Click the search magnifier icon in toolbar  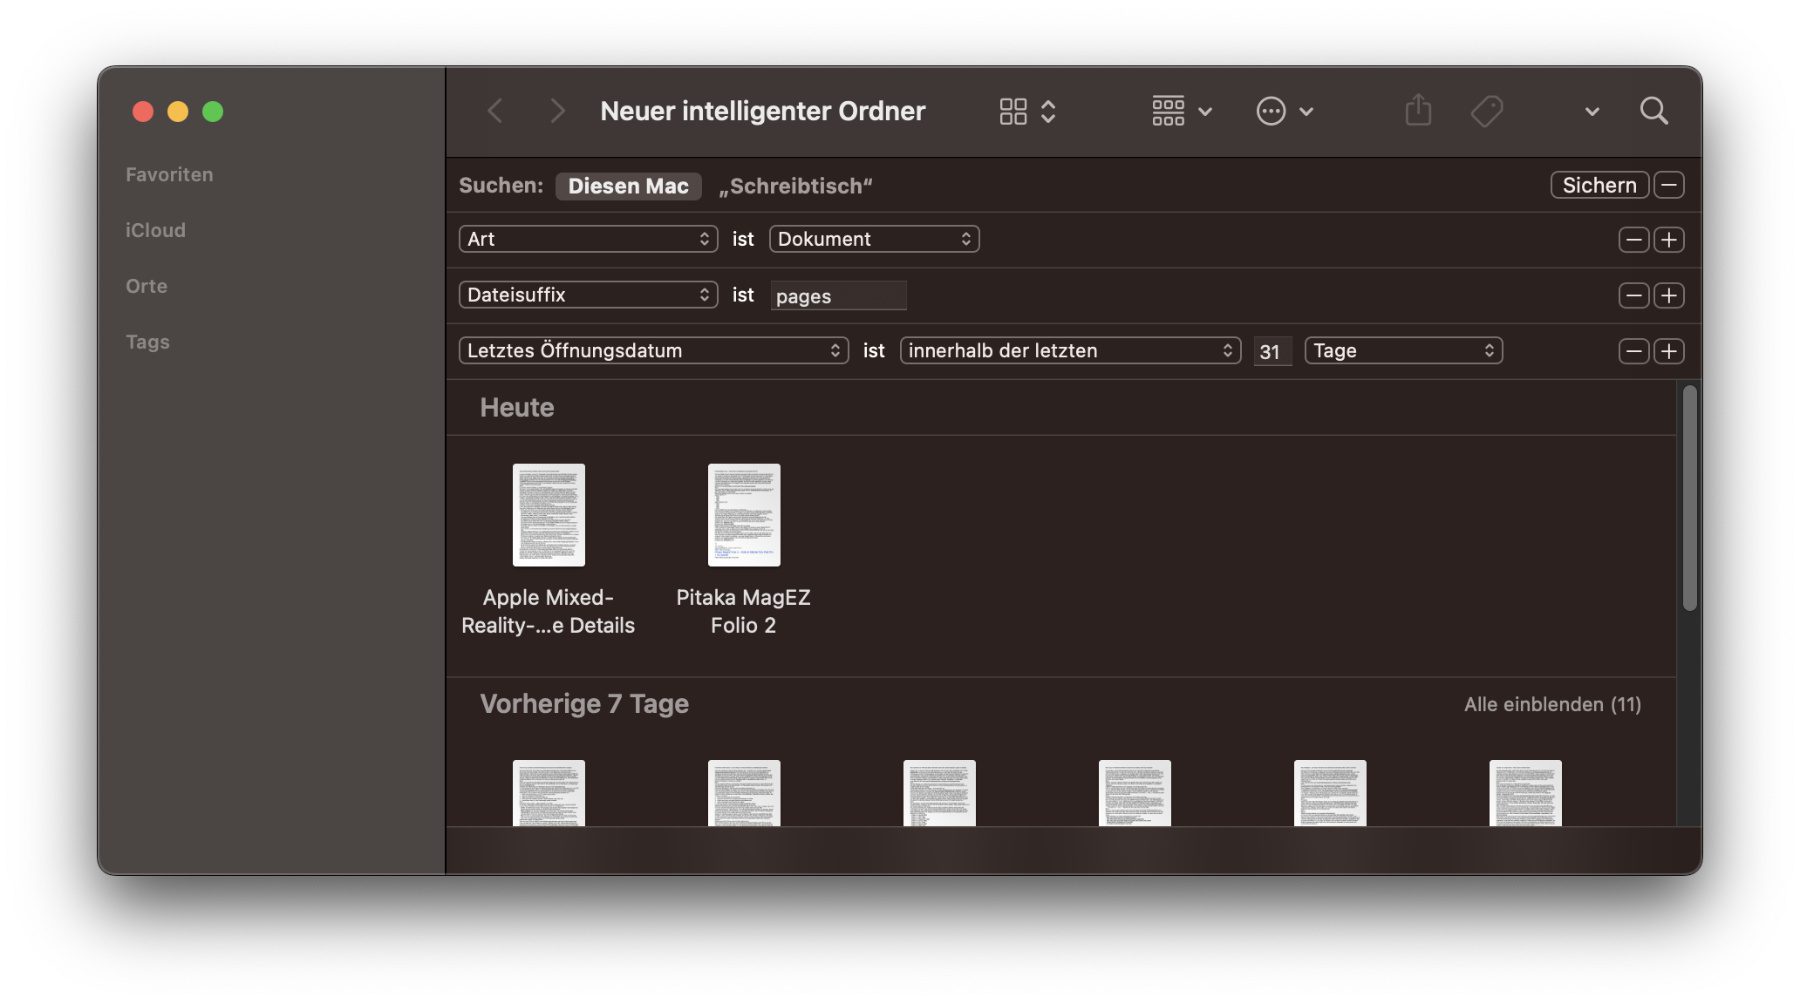pos(1653,111)
